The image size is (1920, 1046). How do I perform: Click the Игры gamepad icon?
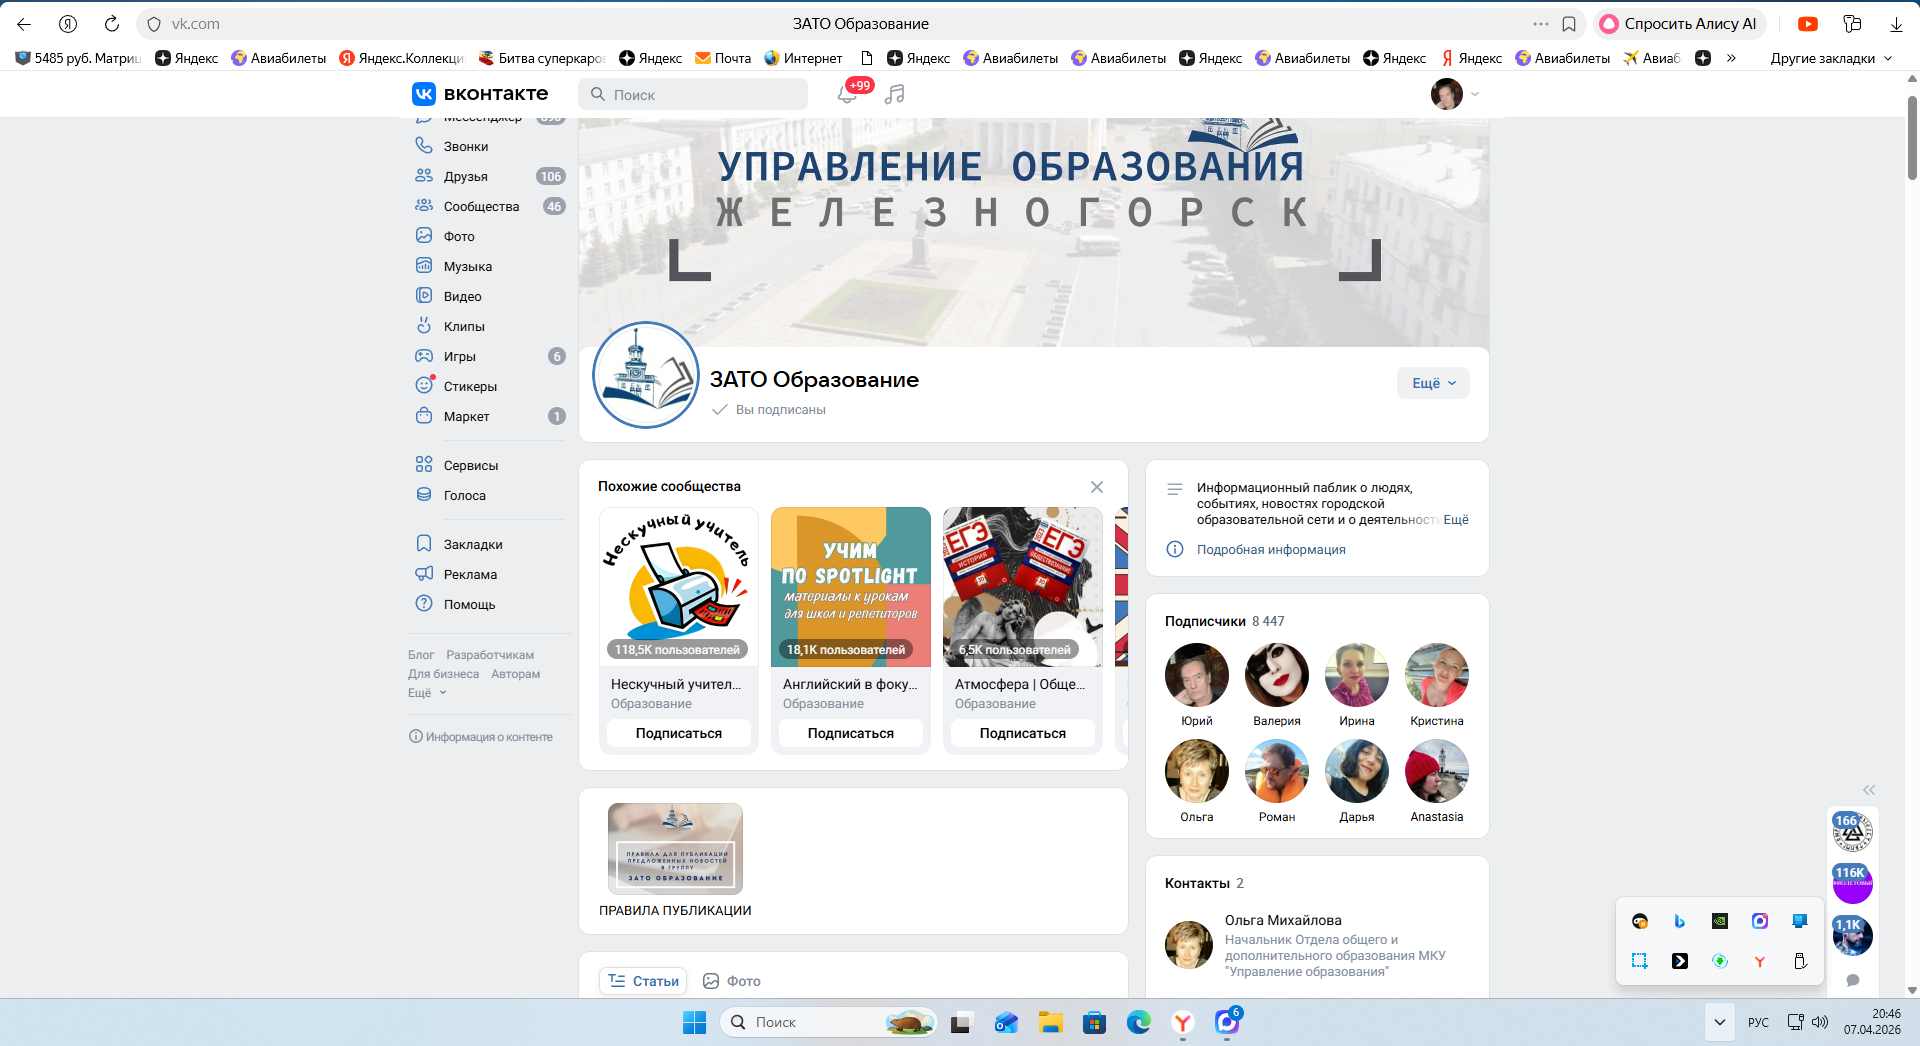[x=424, y=356]
